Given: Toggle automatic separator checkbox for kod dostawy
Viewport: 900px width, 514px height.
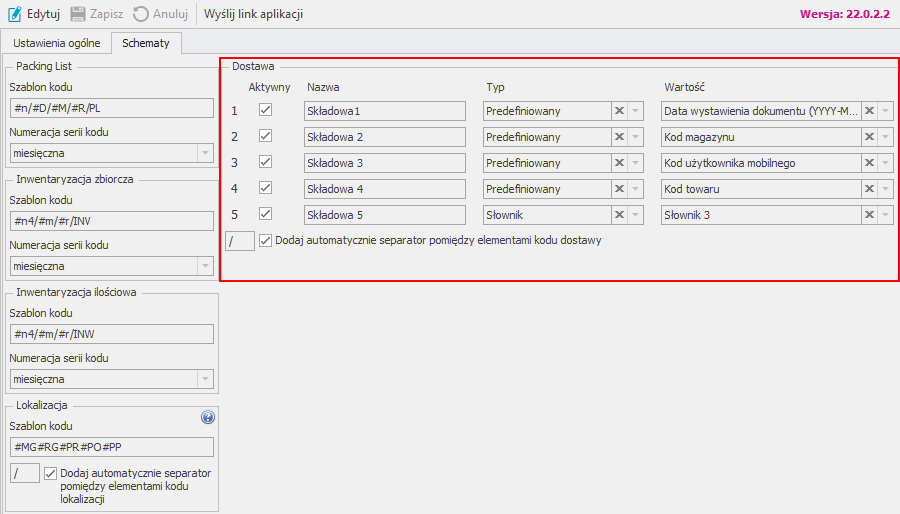Looking at the screenshot, I should click(266, 240).
